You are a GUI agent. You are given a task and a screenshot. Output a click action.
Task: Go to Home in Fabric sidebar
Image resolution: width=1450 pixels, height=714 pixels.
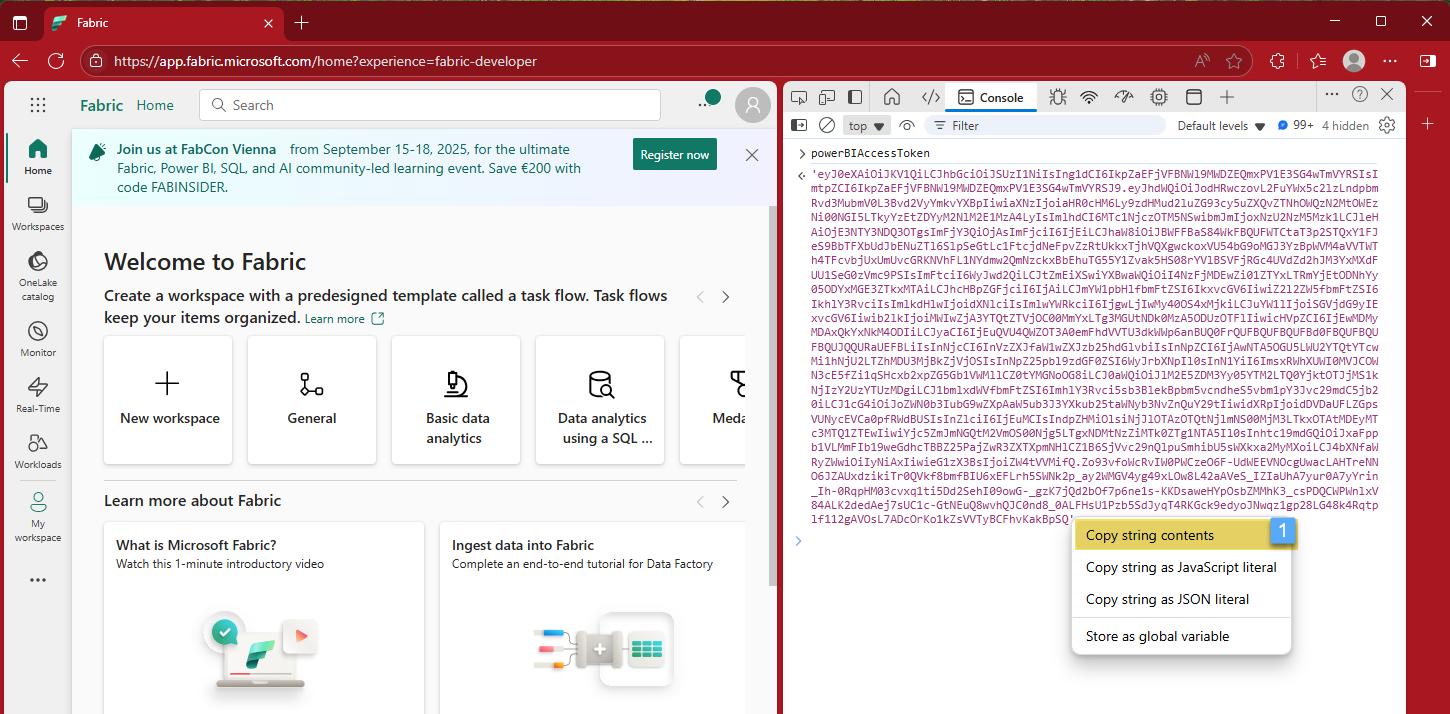coord(38,157)
